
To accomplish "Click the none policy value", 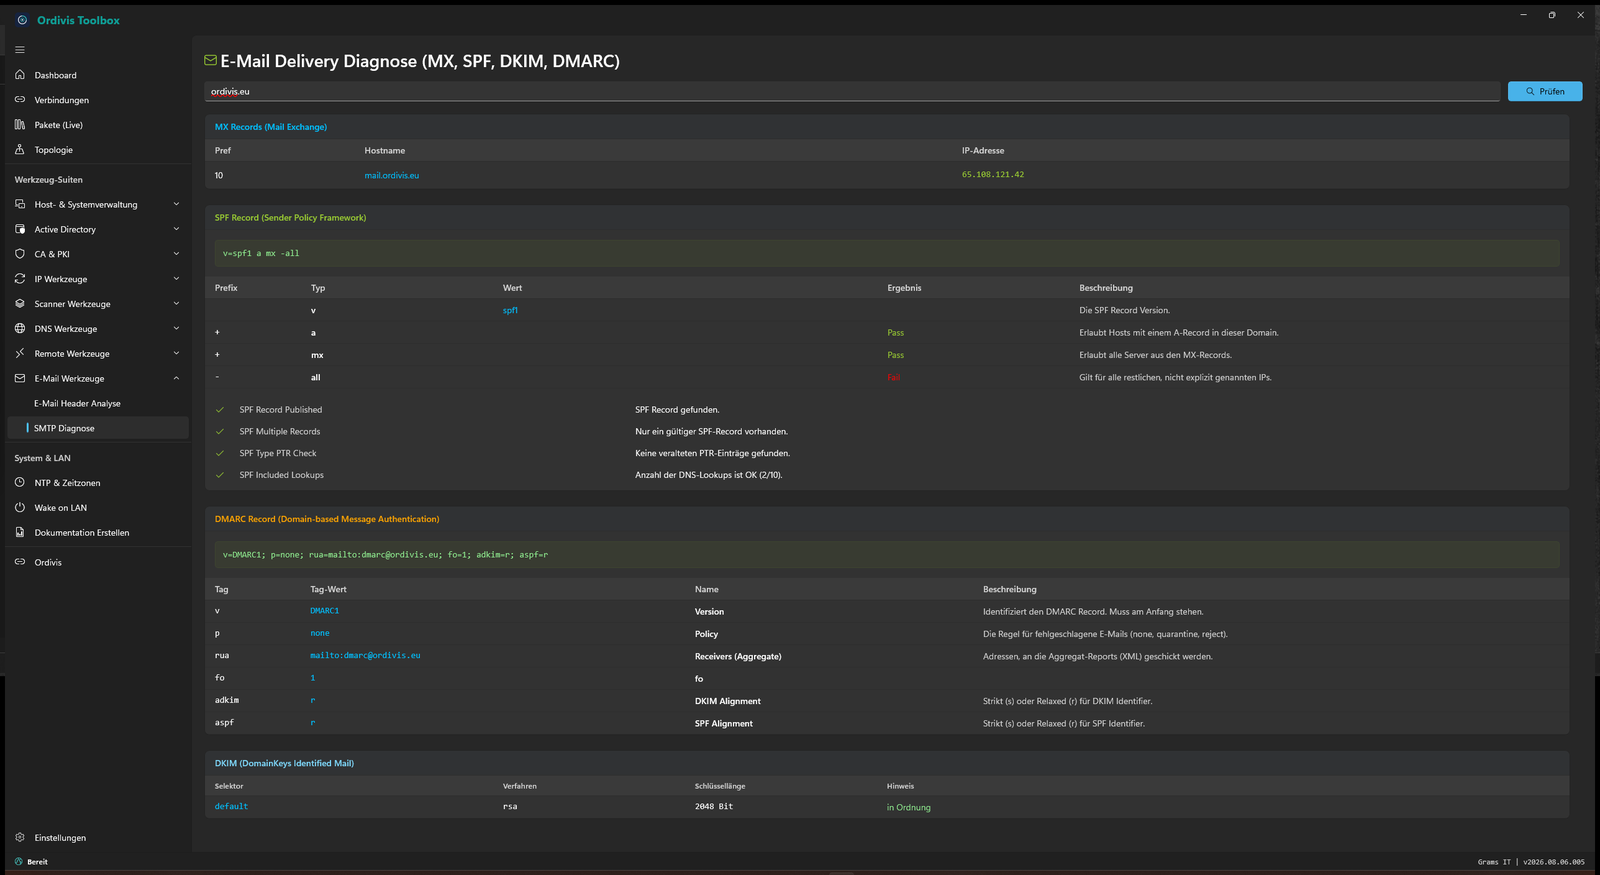I will click(320, 633).
